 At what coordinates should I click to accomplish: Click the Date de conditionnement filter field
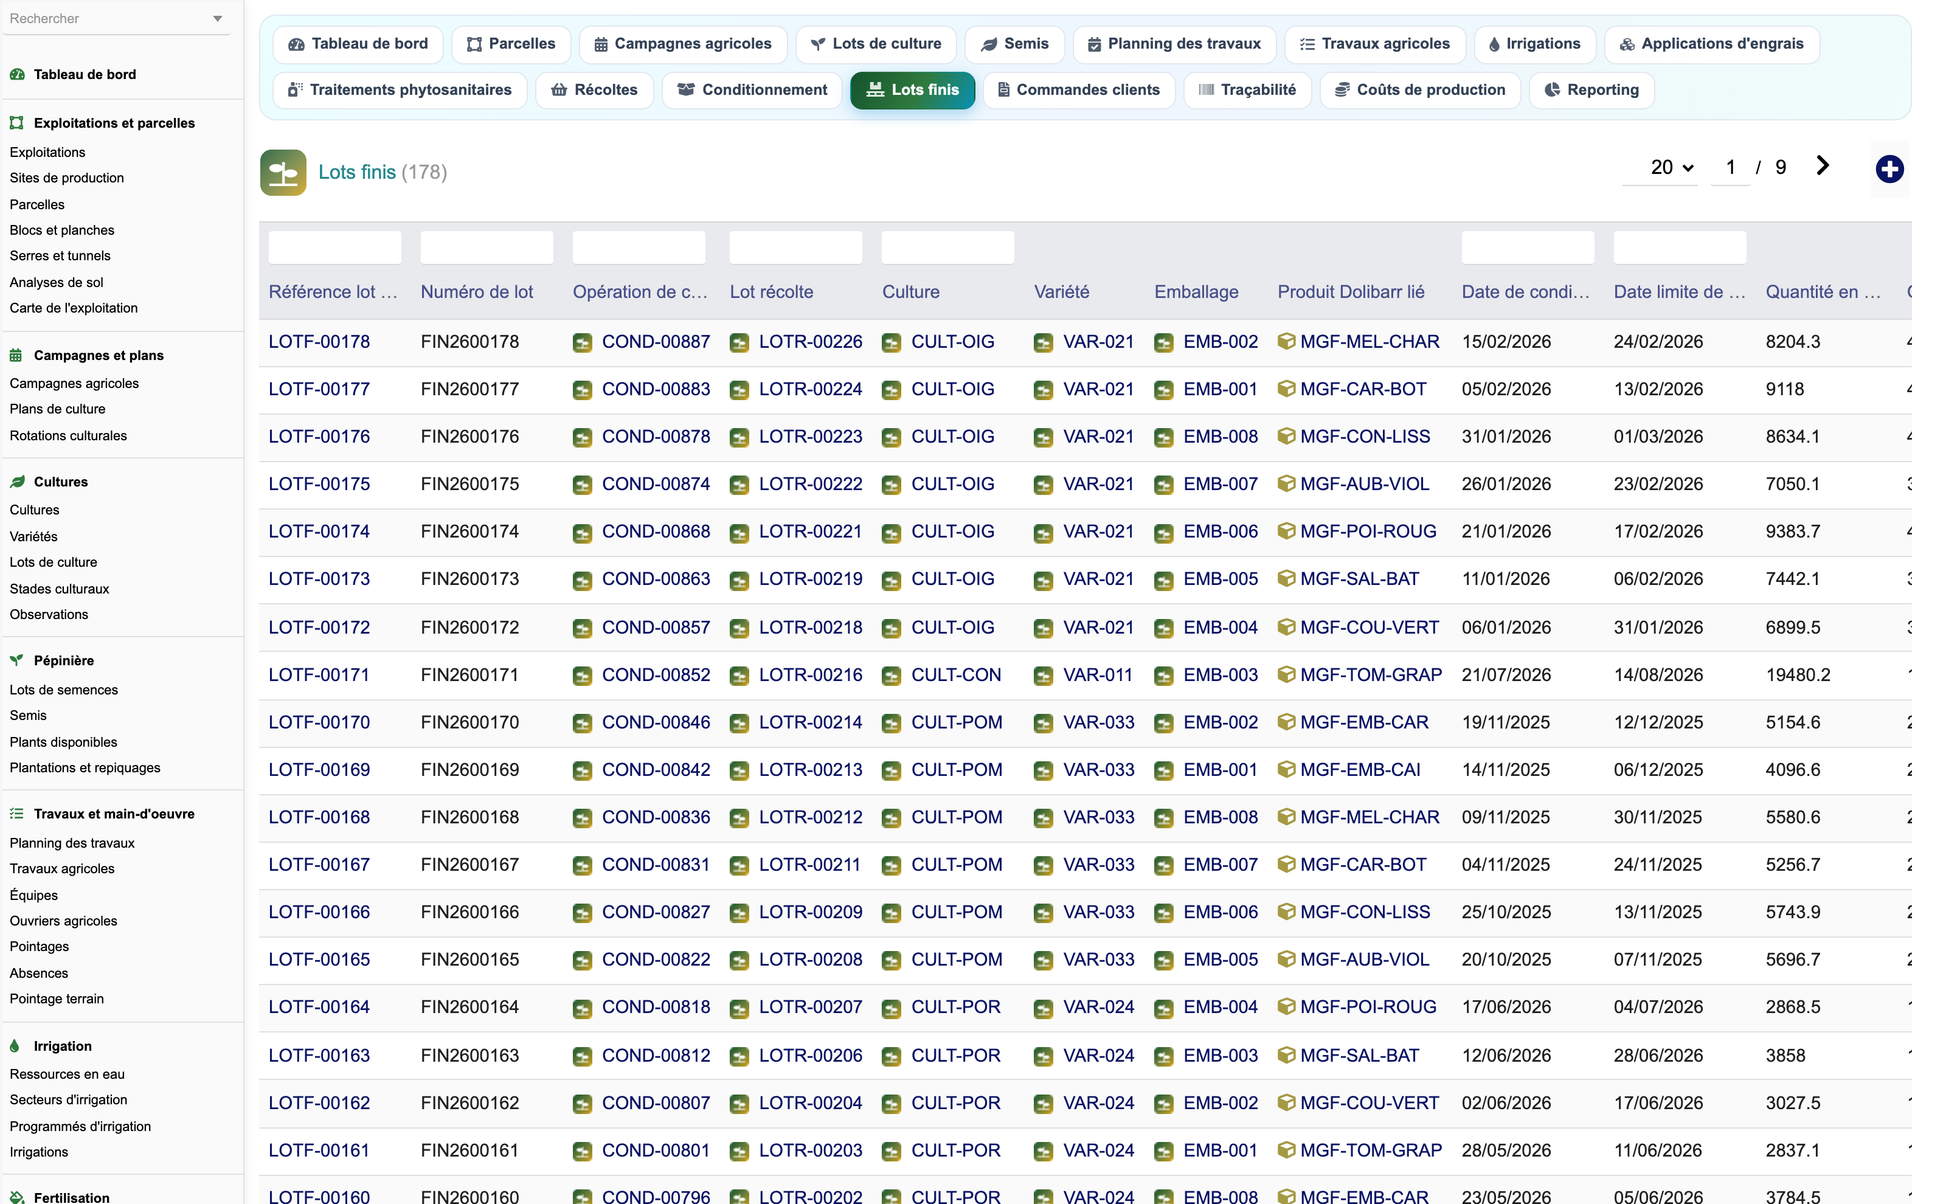(x=1528, y=247)
